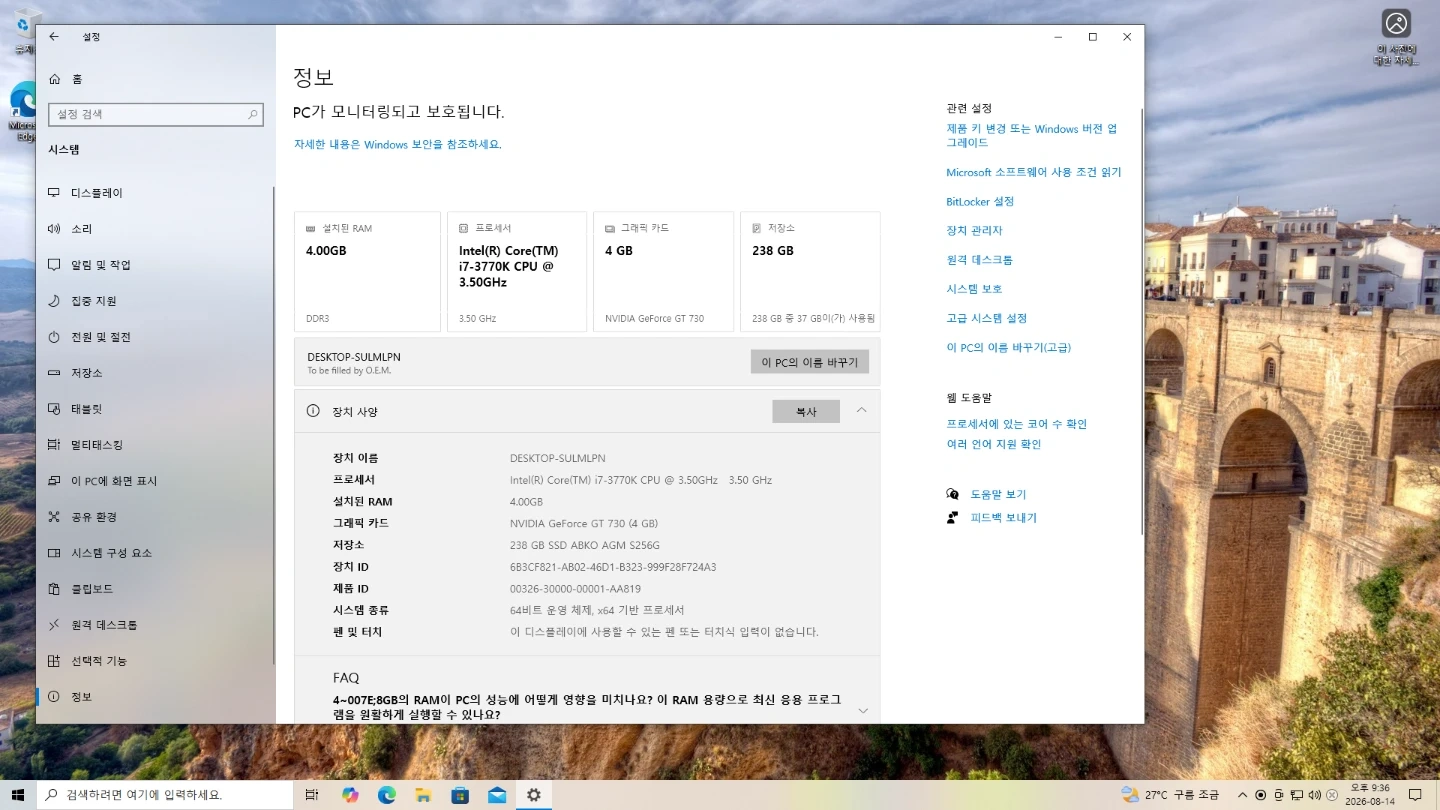Click the 공유 환경 sidebar icon
This screenshot has height=810, width=1440.
(54, 517)
